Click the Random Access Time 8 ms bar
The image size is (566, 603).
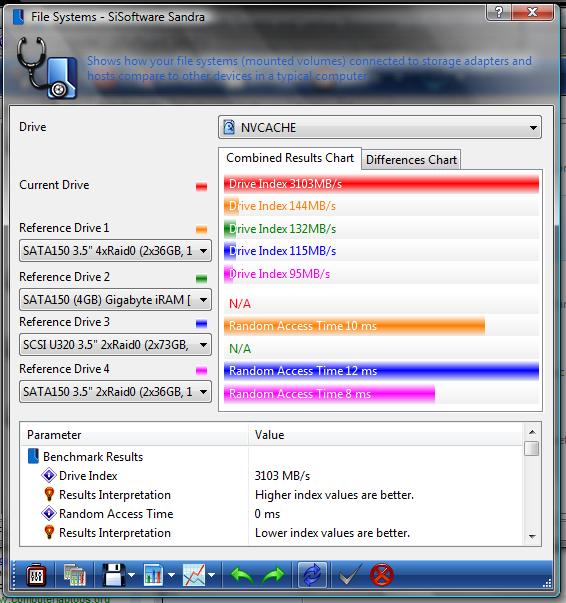click(x=330, y=394)
